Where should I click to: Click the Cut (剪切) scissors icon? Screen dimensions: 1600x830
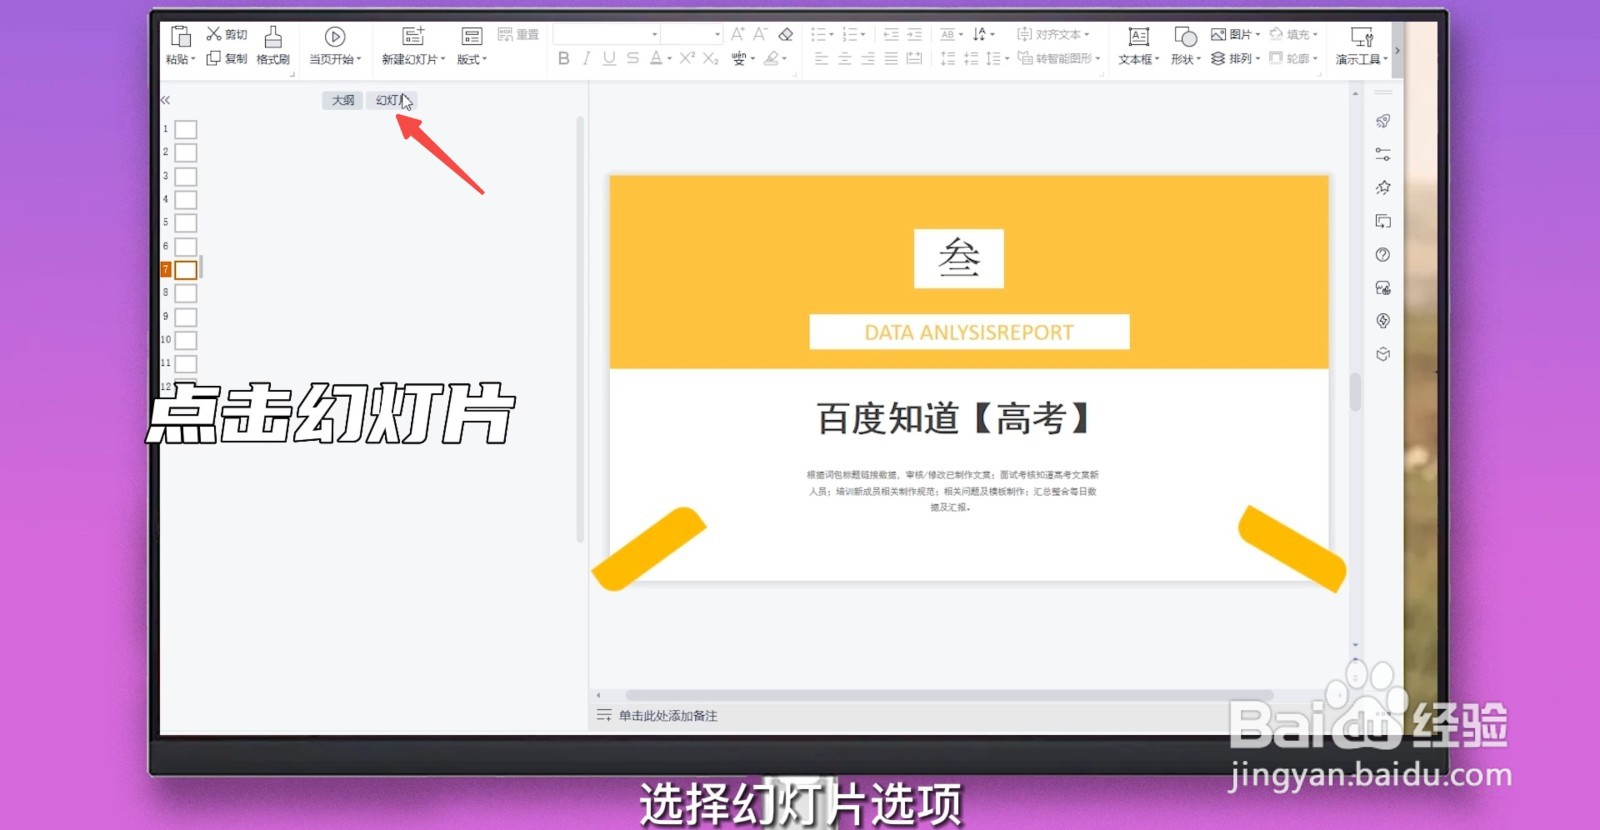pyautogui.click(x=214, y=34)
